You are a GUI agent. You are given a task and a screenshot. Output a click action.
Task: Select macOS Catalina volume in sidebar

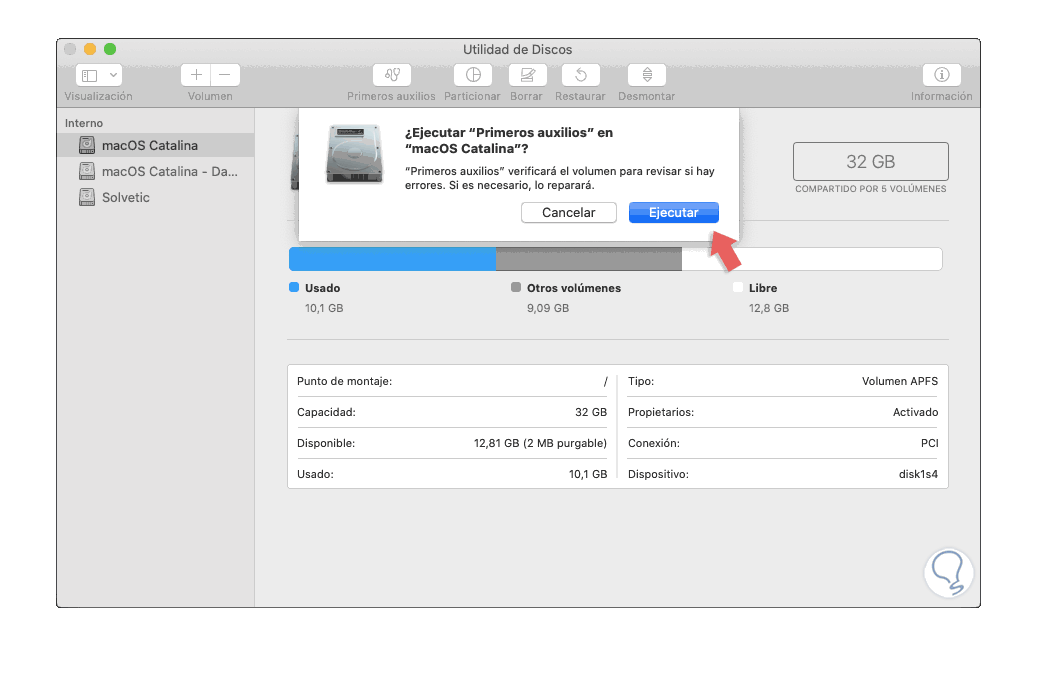[x=156, y=145]
